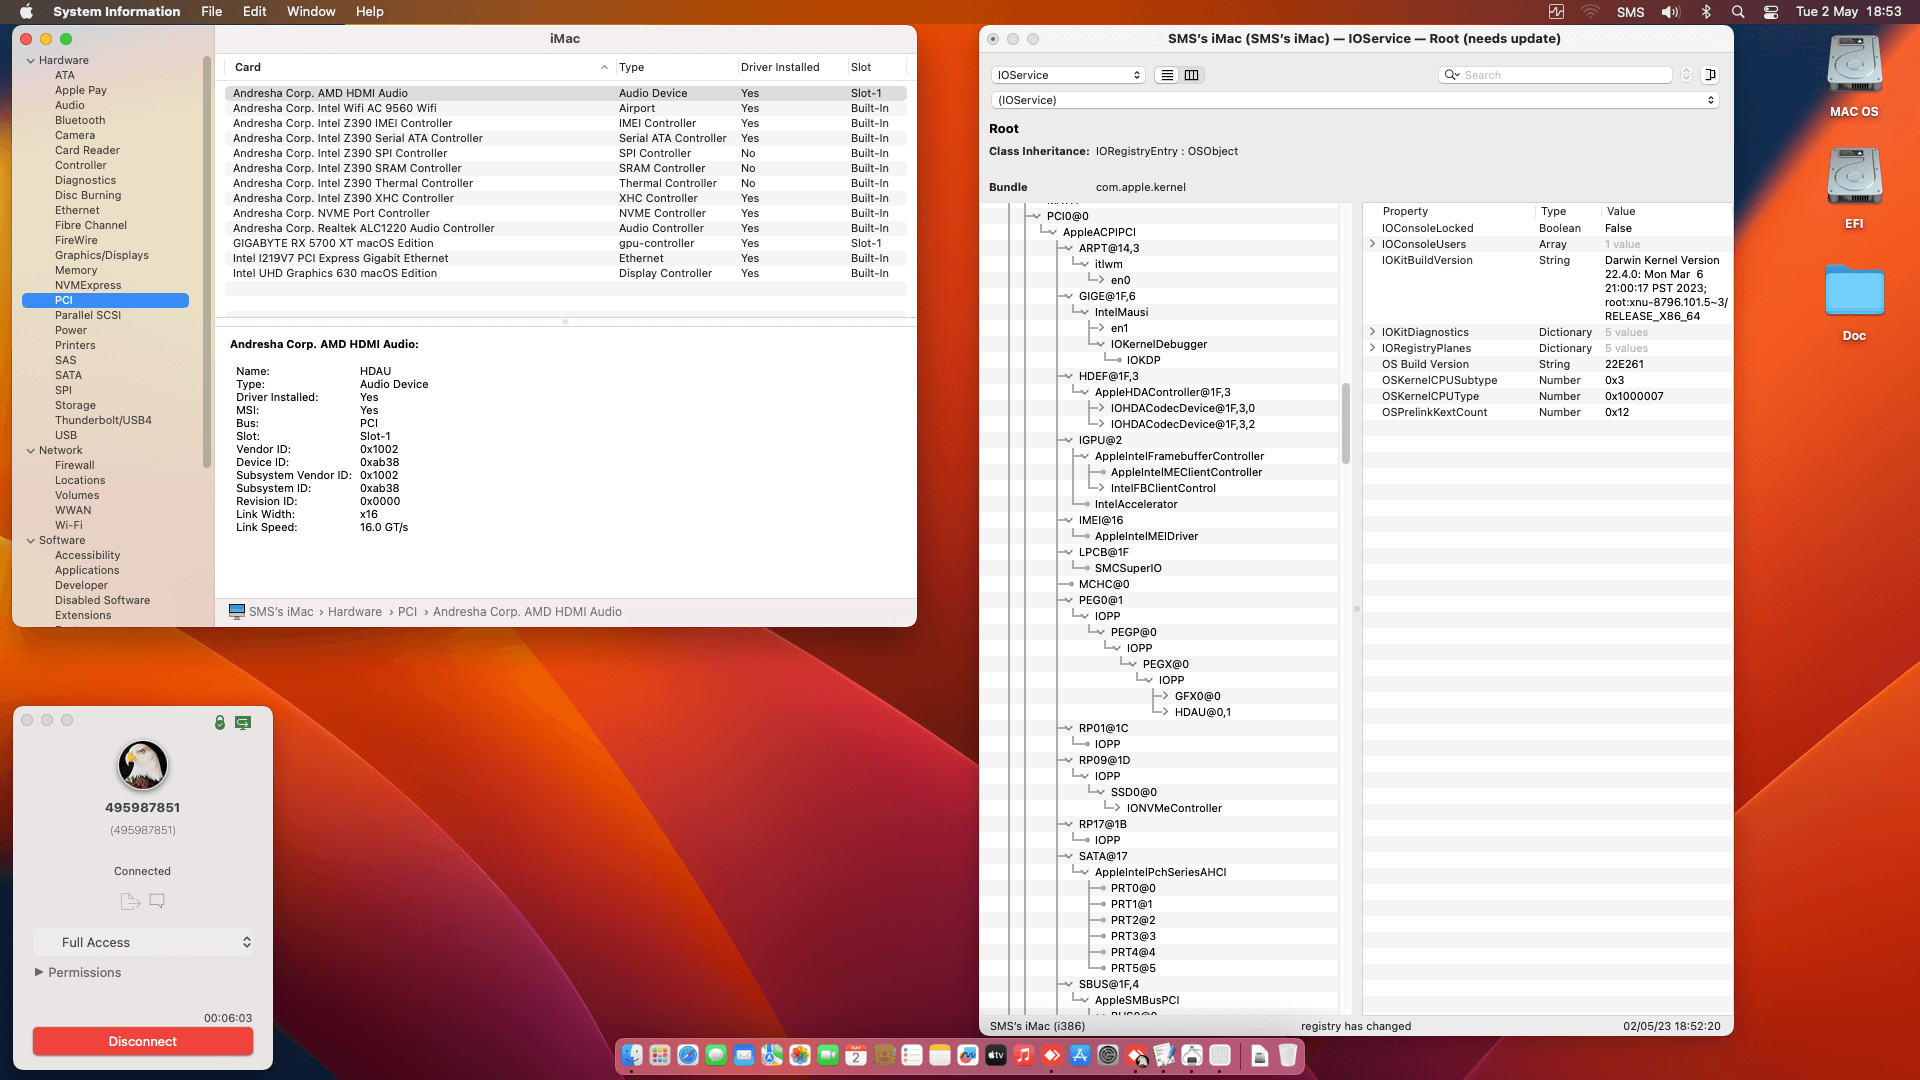Screen dimensions: 1920x1080
Task: Open Control Center in menu bar
Action: tap(1771, 12)
